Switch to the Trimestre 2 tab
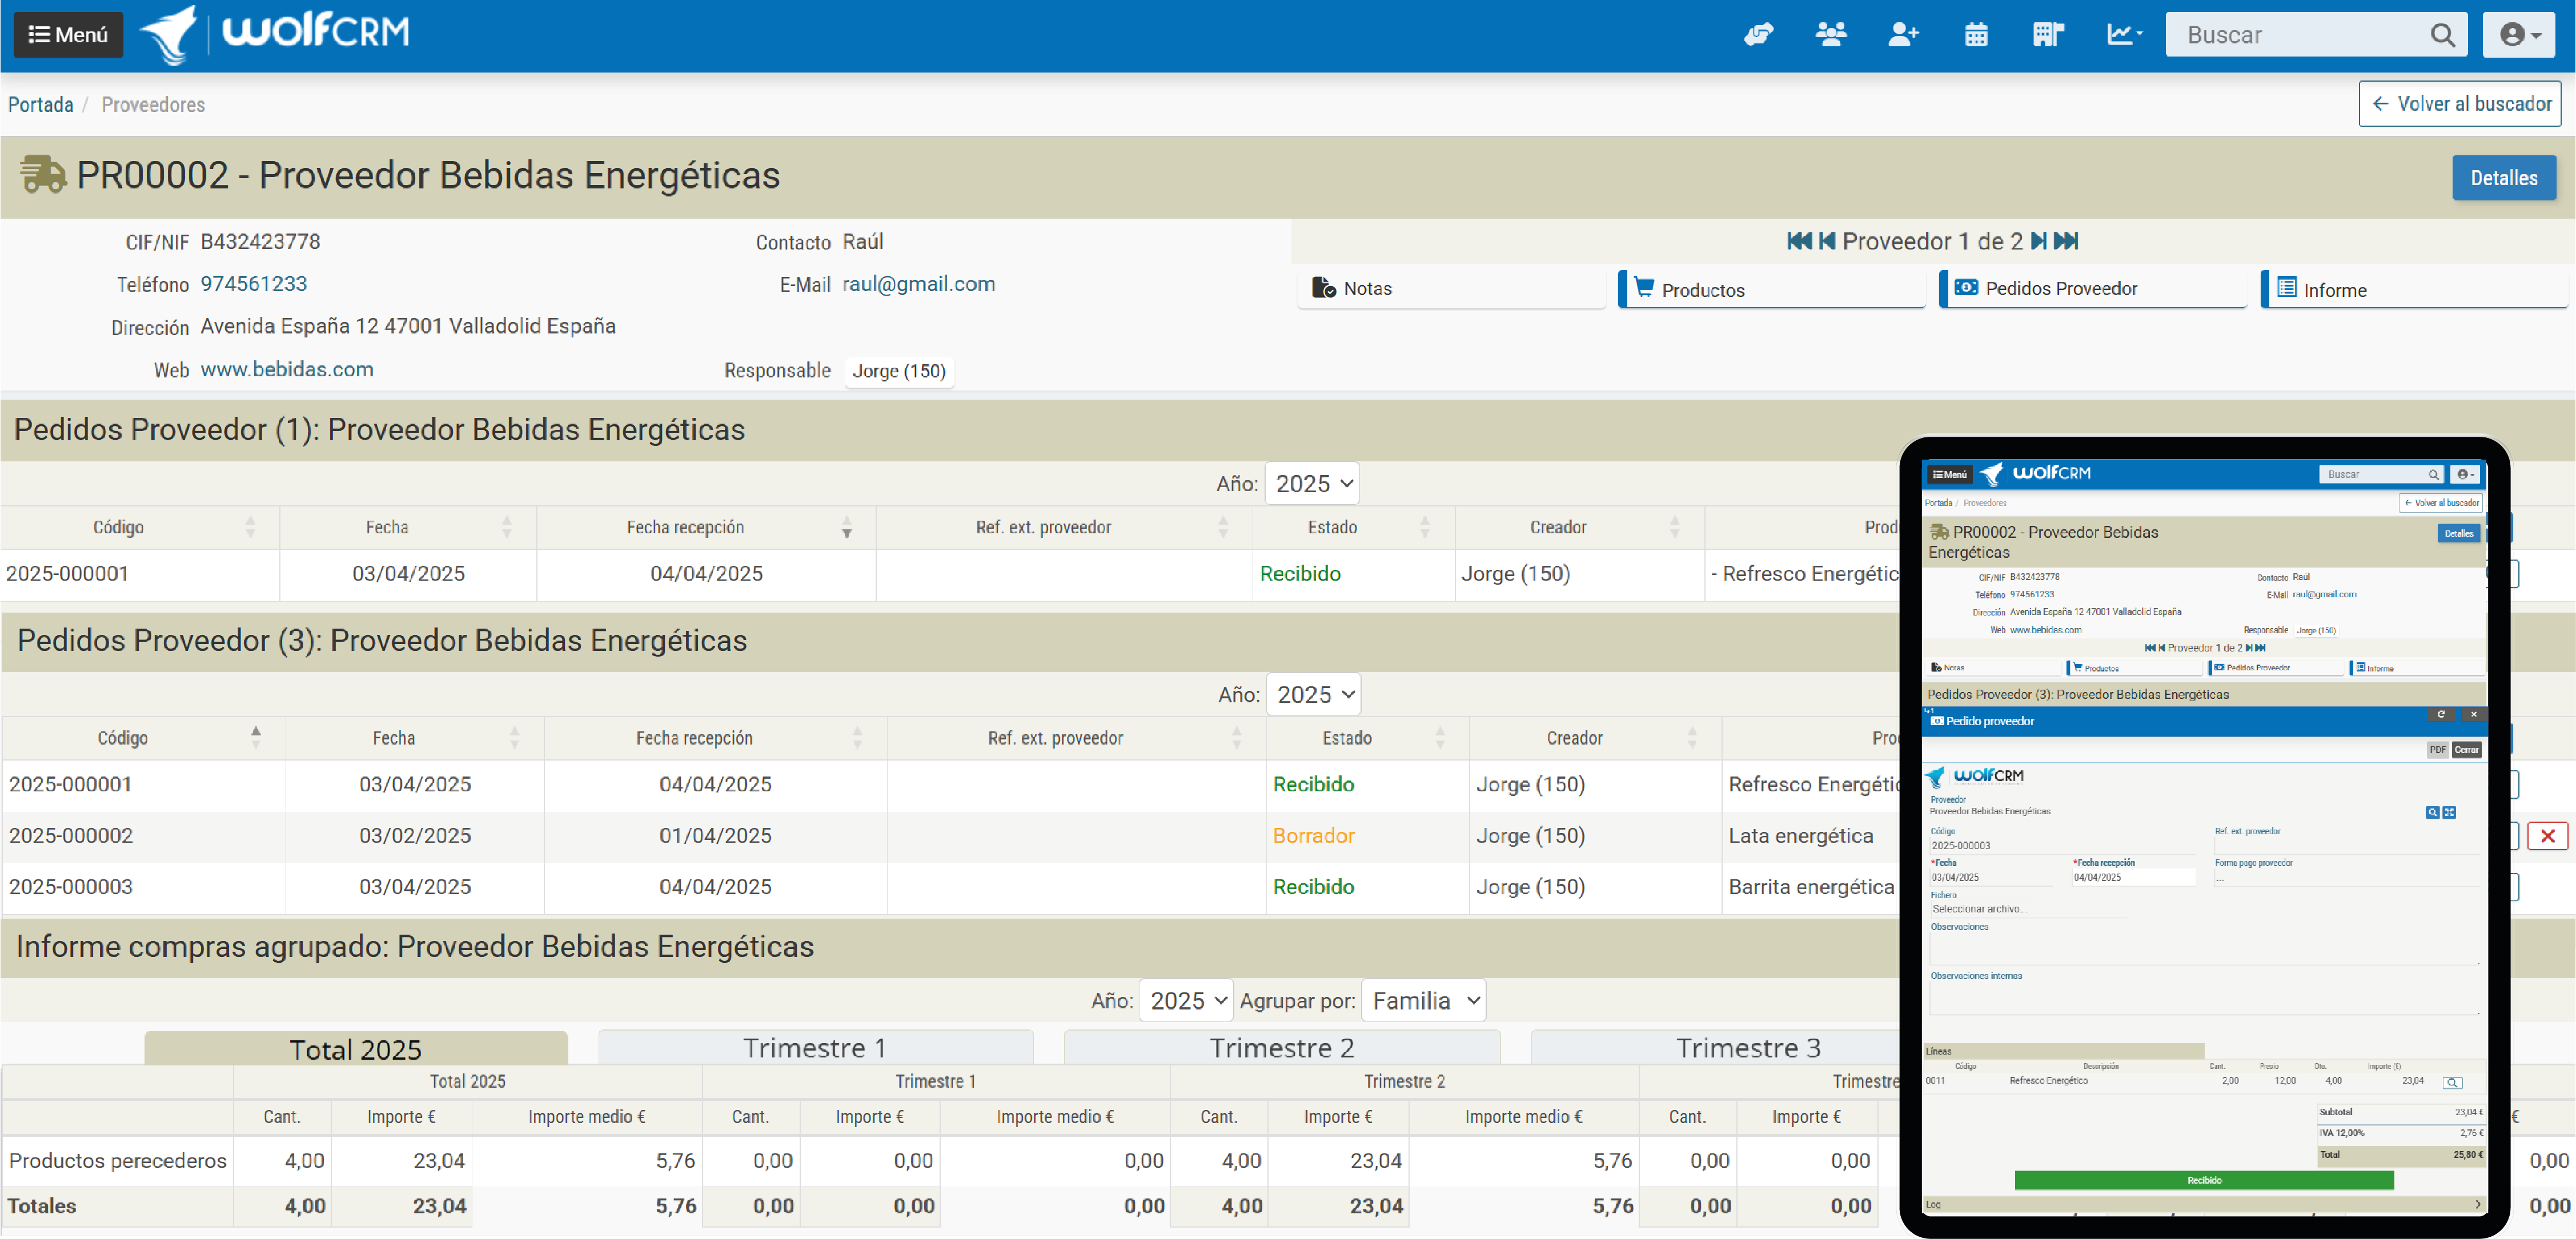Image resolution: width=2576 pixels, height=1239 pixels. click(1282, 1047)
